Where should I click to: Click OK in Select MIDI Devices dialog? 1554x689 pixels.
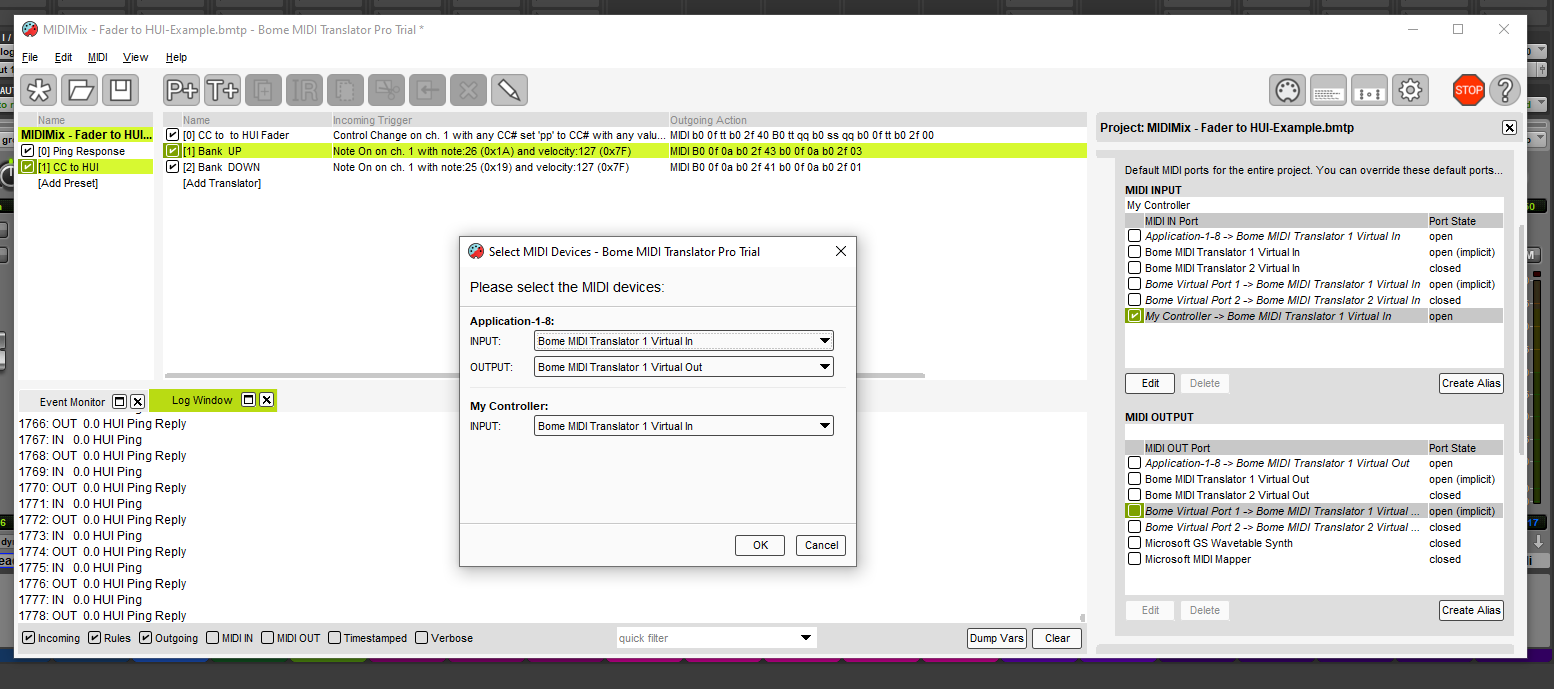coord(760,545)
